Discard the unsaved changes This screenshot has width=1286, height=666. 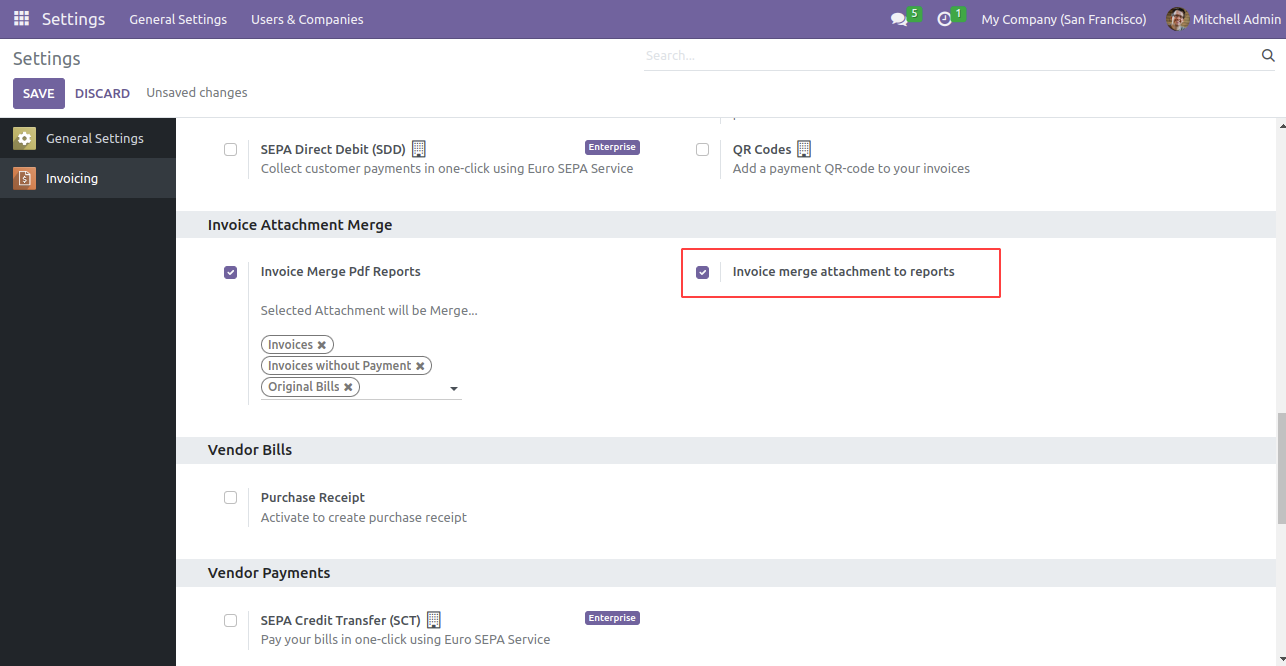point(102,93)
